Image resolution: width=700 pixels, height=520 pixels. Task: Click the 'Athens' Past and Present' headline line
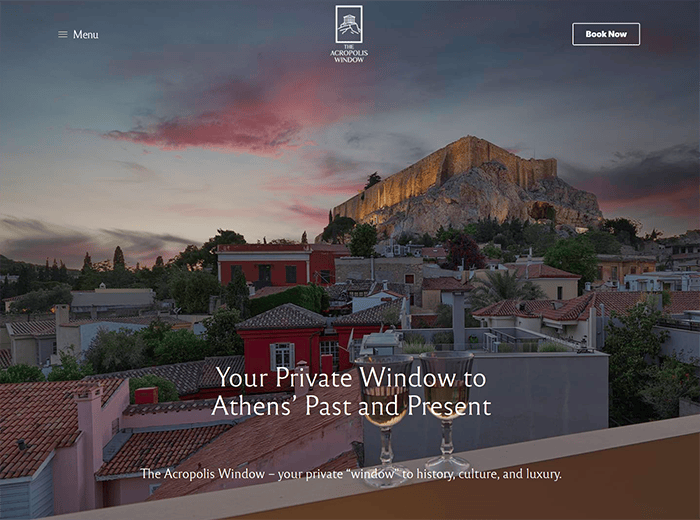[351, 406]
